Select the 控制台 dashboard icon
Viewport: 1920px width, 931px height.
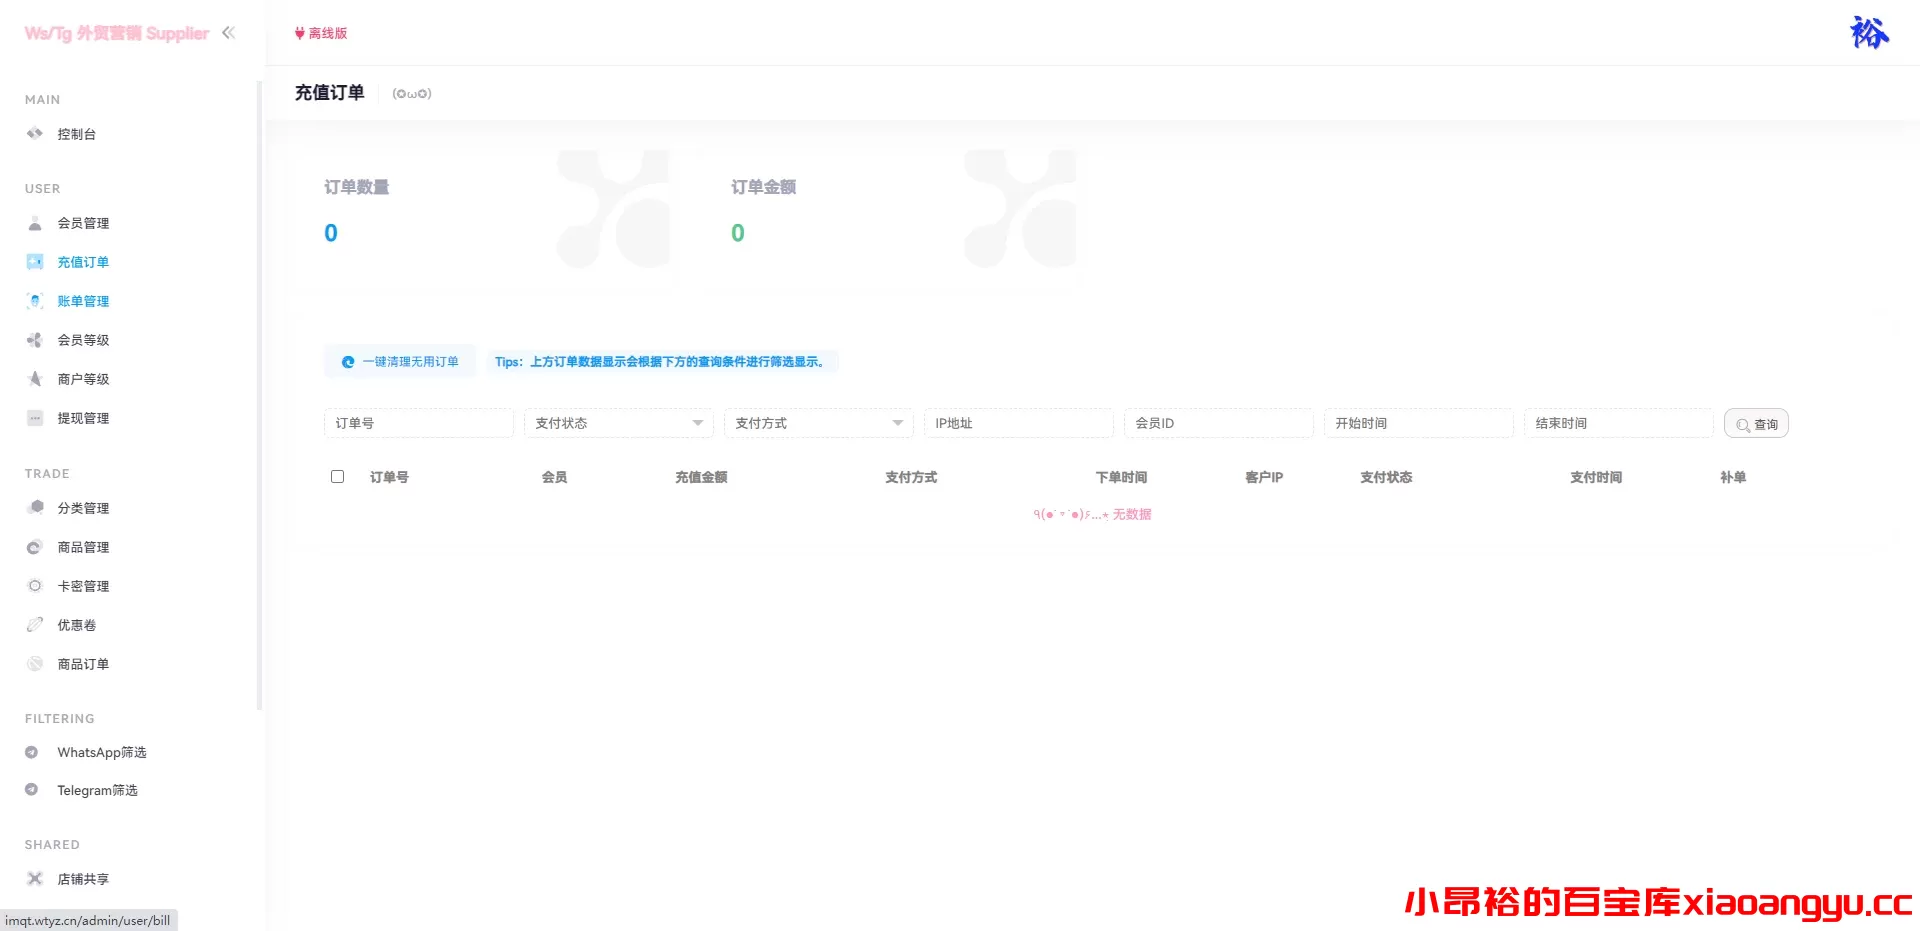tap(34, 133)
